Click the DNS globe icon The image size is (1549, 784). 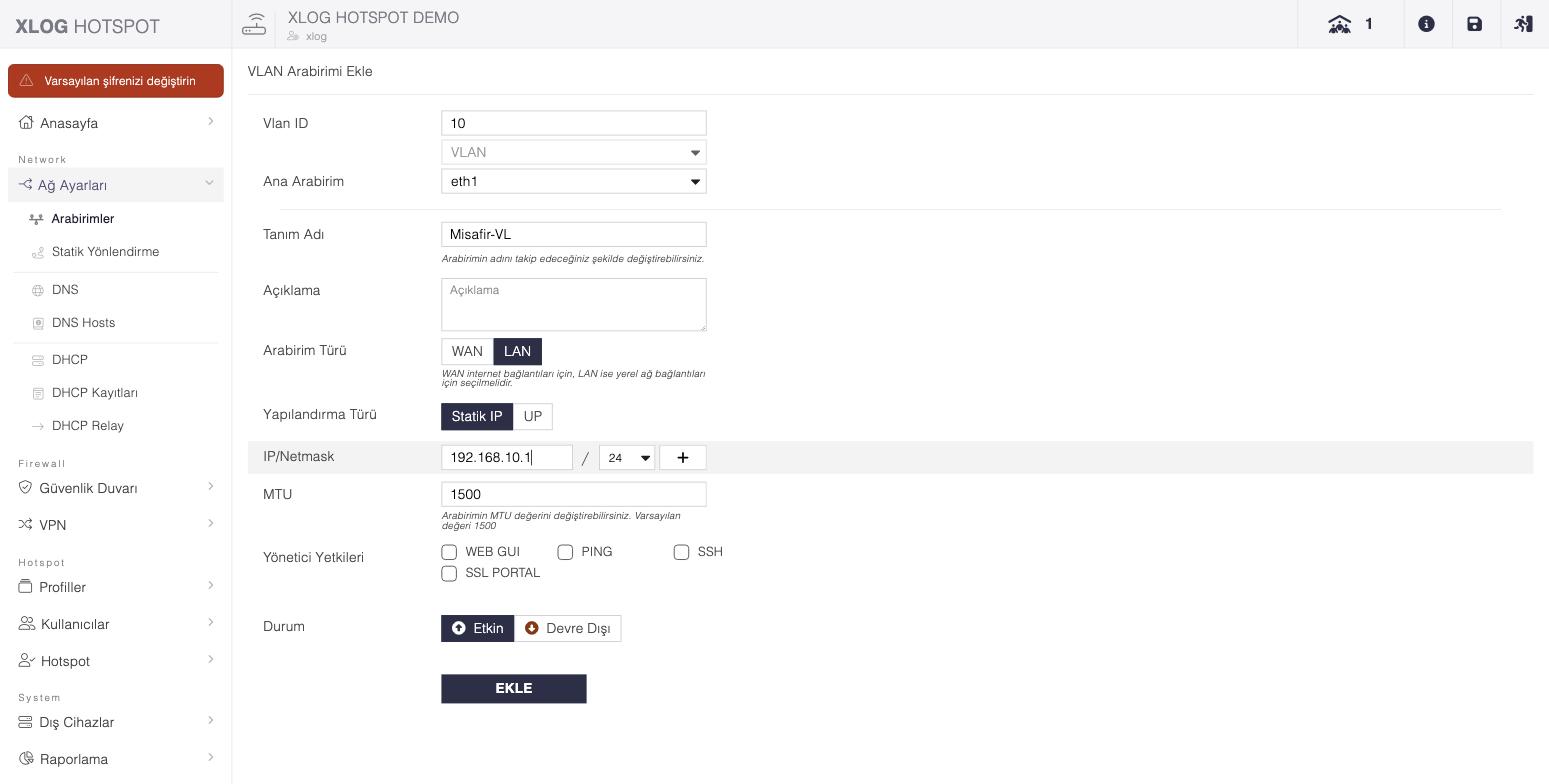point(38,290)
